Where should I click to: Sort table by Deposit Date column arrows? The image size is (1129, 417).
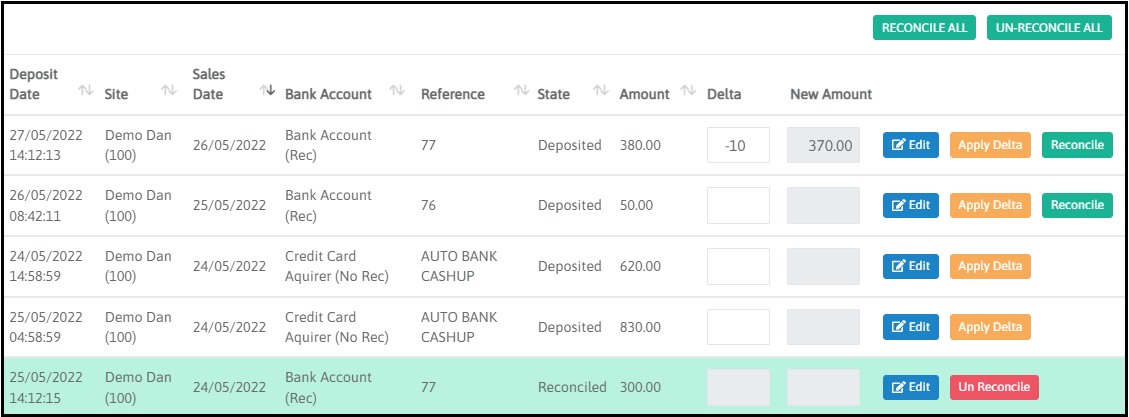coord(86,91)
